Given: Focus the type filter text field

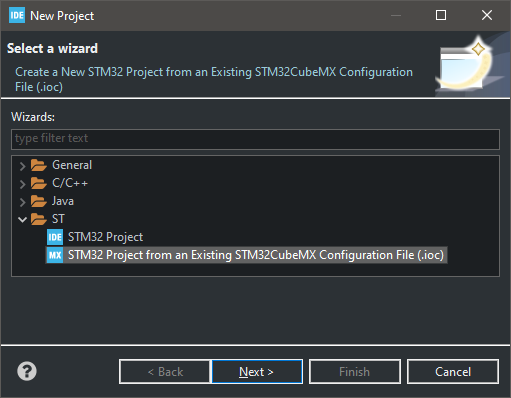Looking at the screenshot, I should [x=255, y=139].
